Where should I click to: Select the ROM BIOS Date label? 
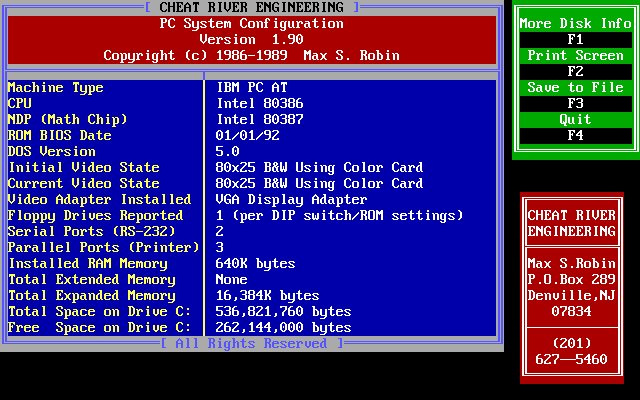60,136
